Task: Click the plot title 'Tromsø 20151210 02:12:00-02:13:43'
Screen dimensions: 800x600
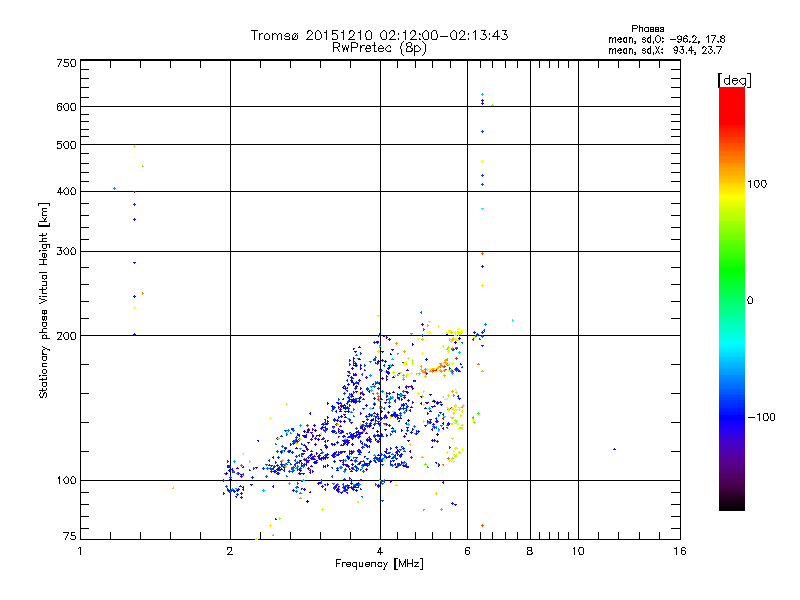Action: tap(379, 35)
